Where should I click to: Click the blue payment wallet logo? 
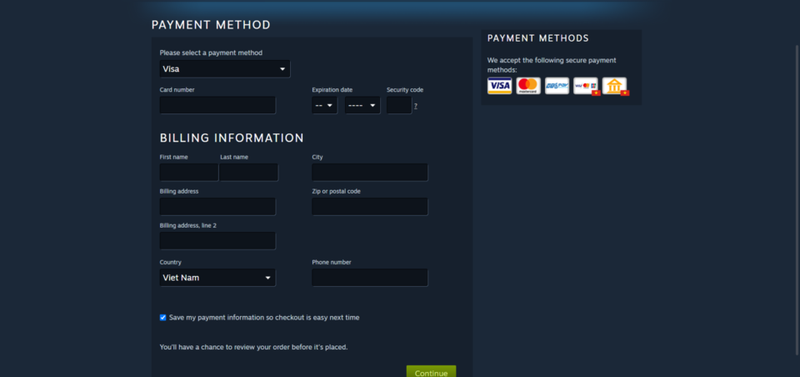pyautogui.click(x=557, y=86)
